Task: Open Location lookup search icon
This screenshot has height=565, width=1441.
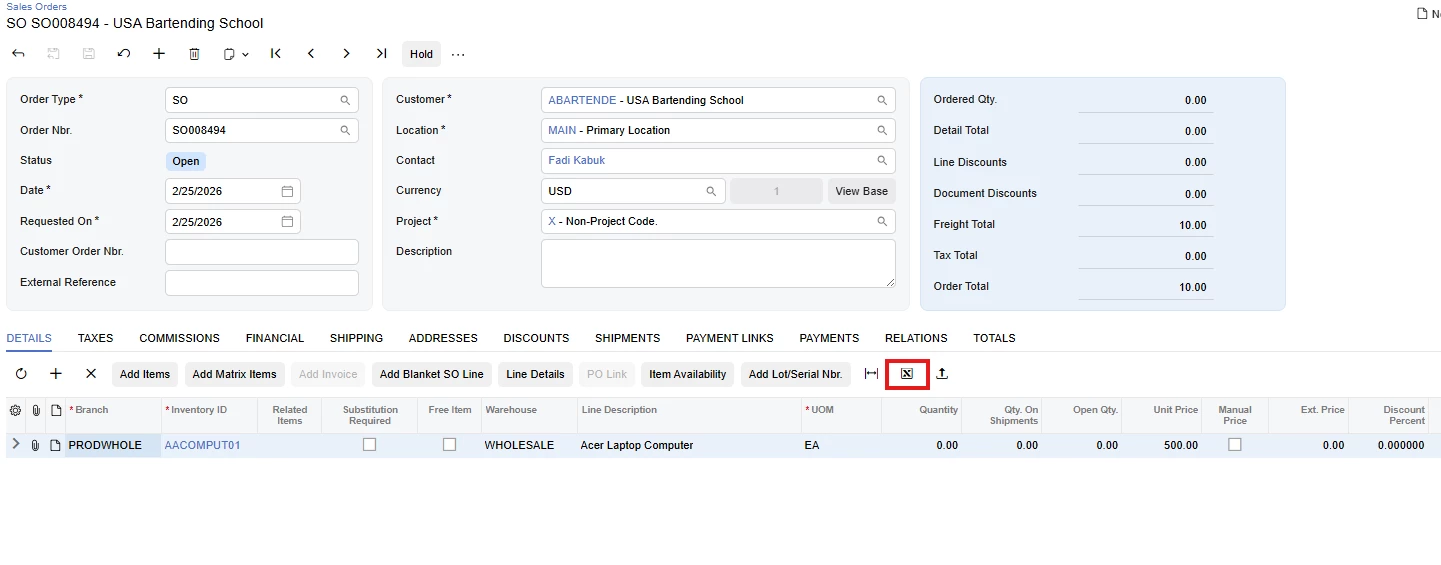Action: (x=882, y=130)
